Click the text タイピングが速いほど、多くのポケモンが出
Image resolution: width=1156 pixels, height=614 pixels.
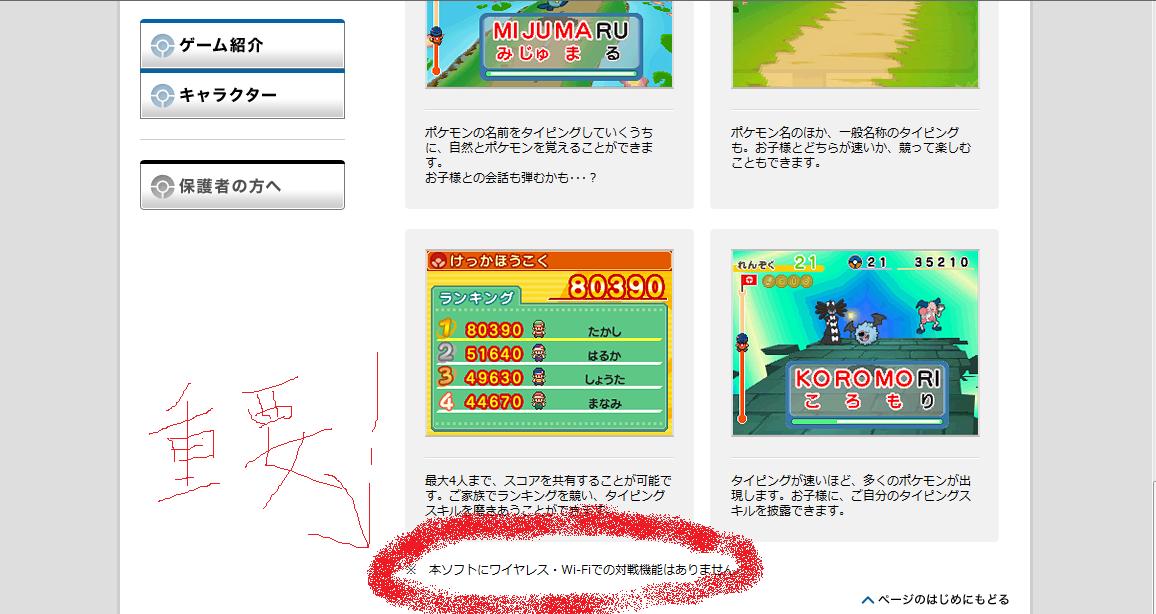[x=852, y=481]
